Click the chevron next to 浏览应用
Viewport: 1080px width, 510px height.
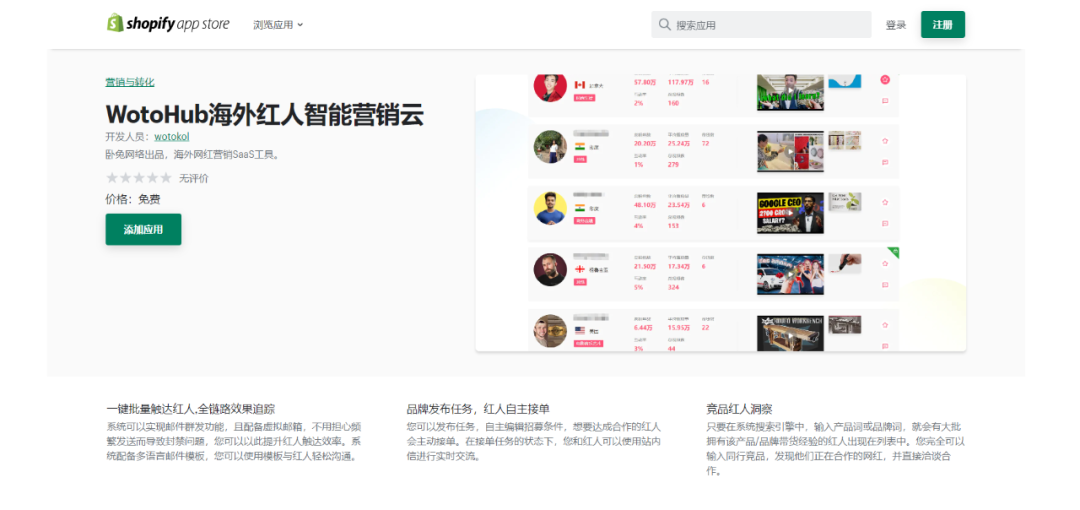click(300, 25)
